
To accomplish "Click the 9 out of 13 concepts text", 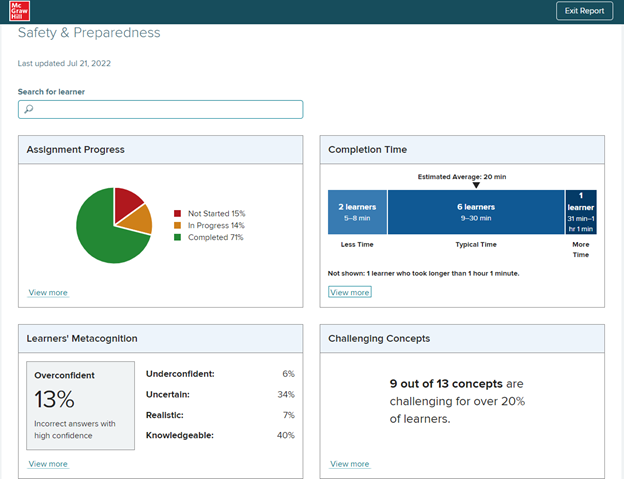I will tap(446, 384).
